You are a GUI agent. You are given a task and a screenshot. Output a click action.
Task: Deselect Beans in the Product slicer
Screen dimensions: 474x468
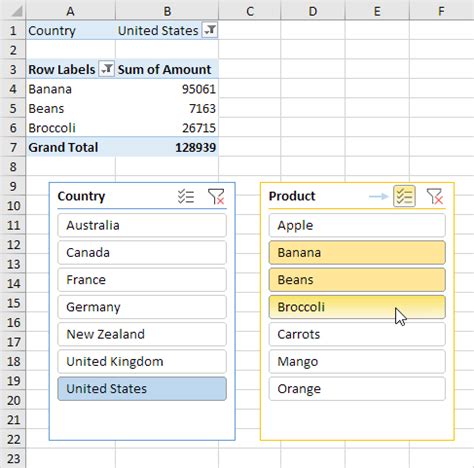tap(357, 280)
